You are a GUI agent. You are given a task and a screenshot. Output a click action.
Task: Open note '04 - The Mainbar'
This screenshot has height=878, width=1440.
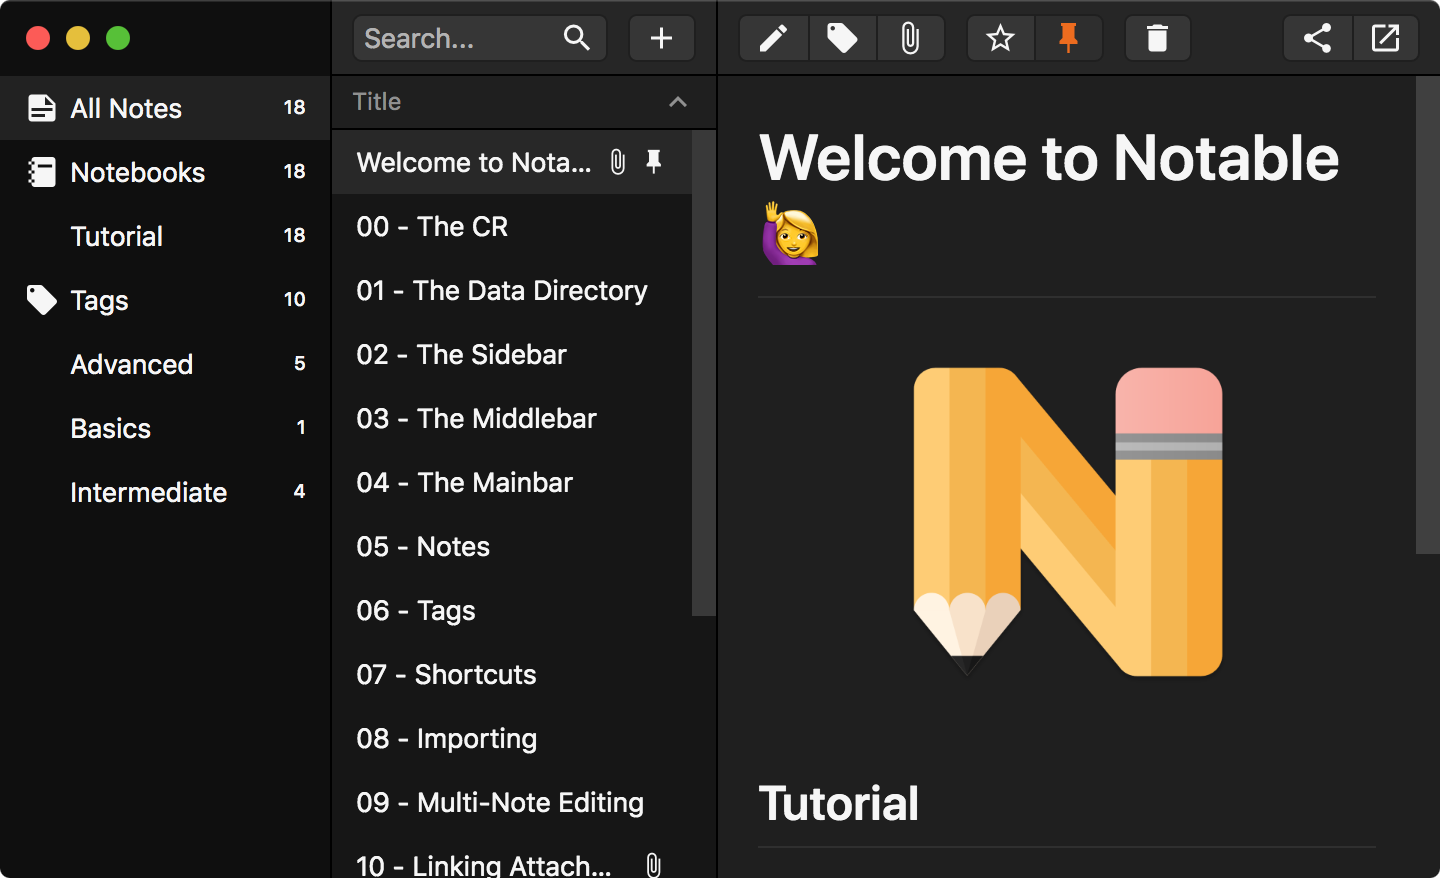tap(512, 482)
